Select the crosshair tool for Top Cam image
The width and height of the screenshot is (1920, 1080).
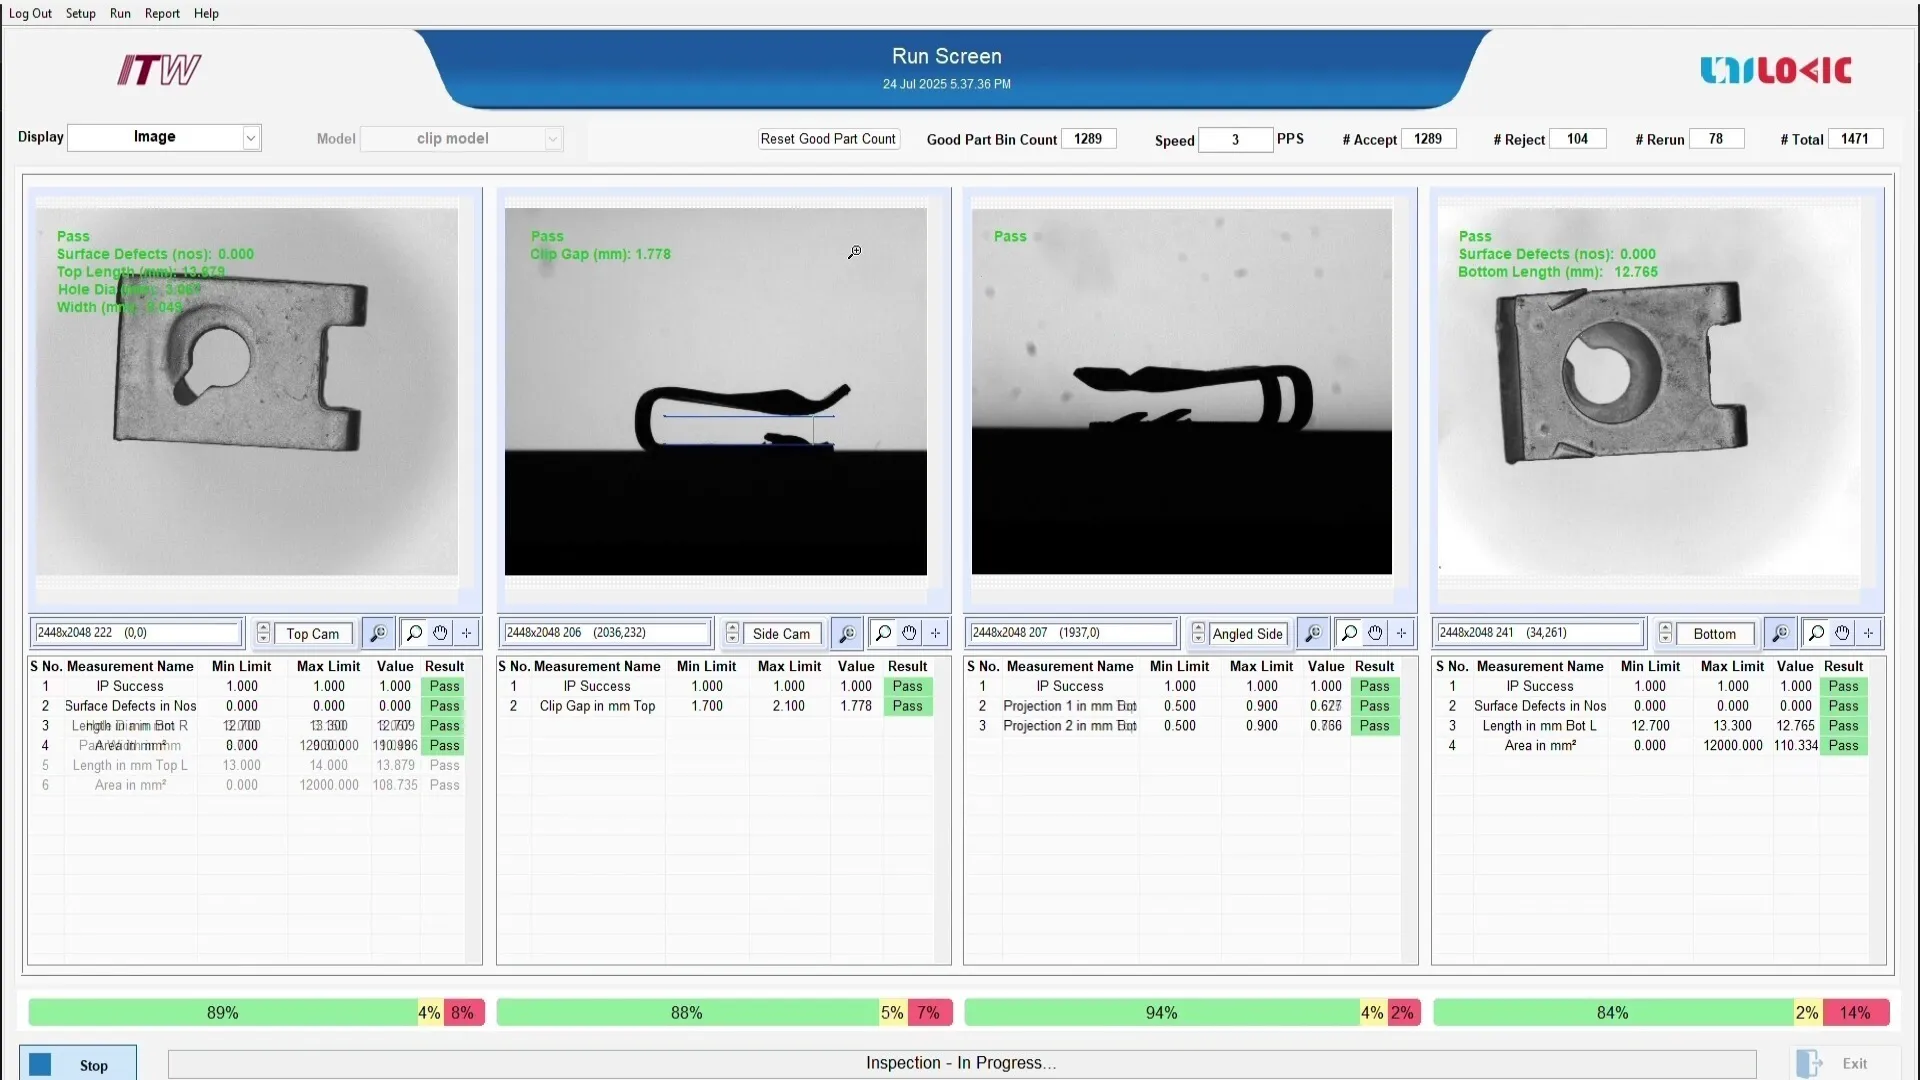[465, 632]
